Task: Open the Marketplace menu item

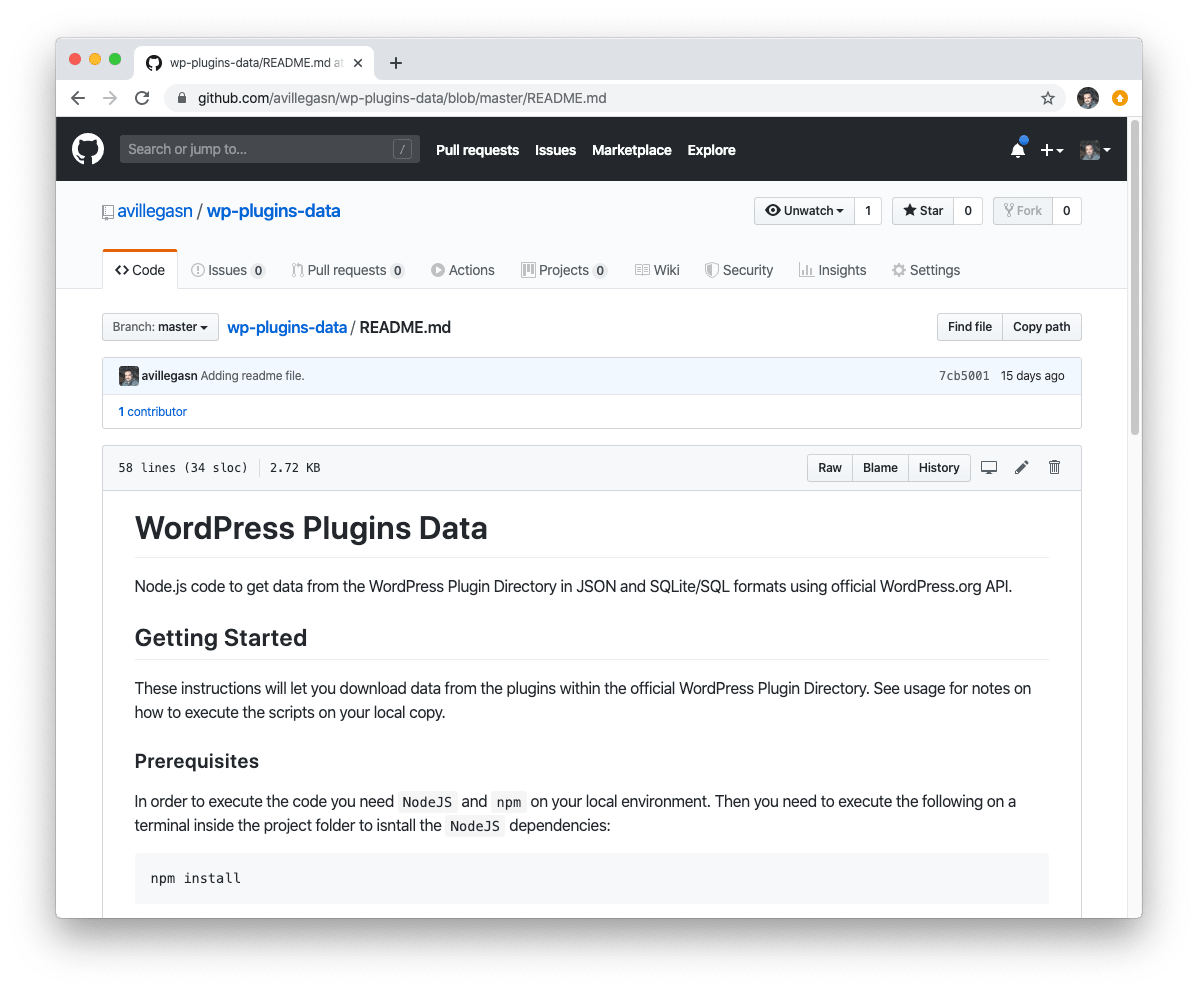Action: (x=631, y=150)
